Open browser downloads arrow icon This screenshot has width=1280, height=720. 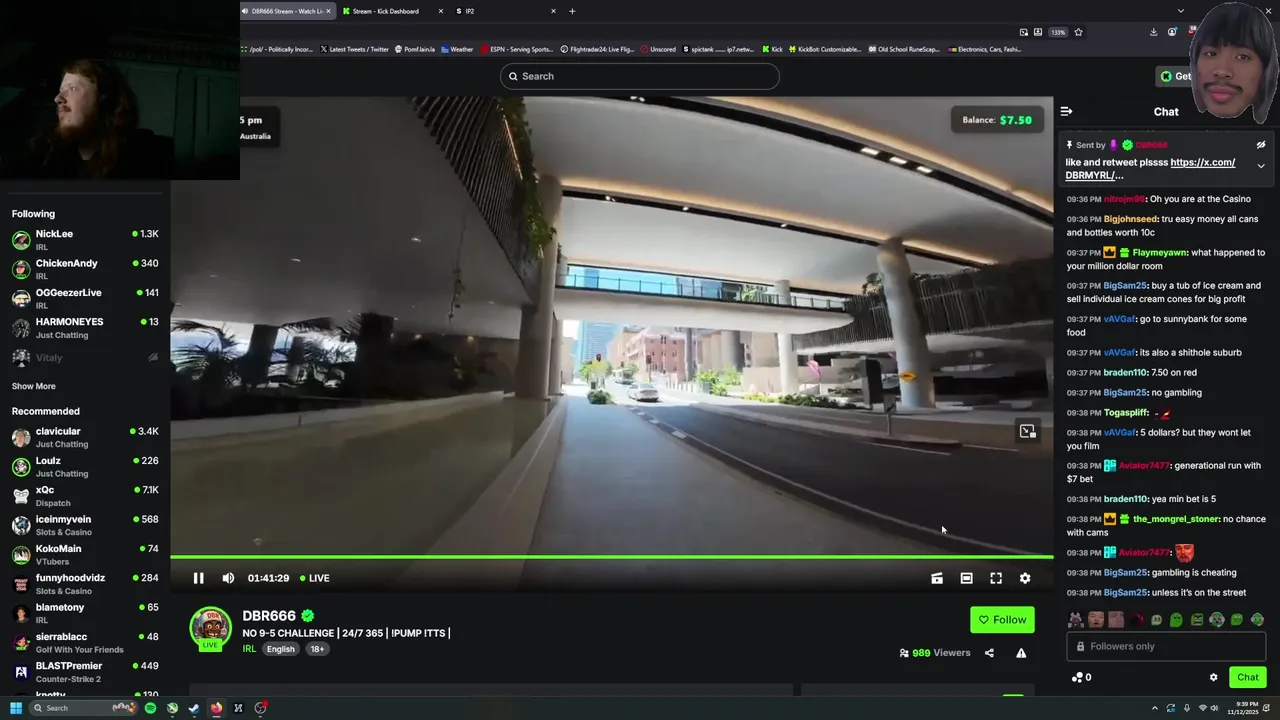click(1153, 32)
